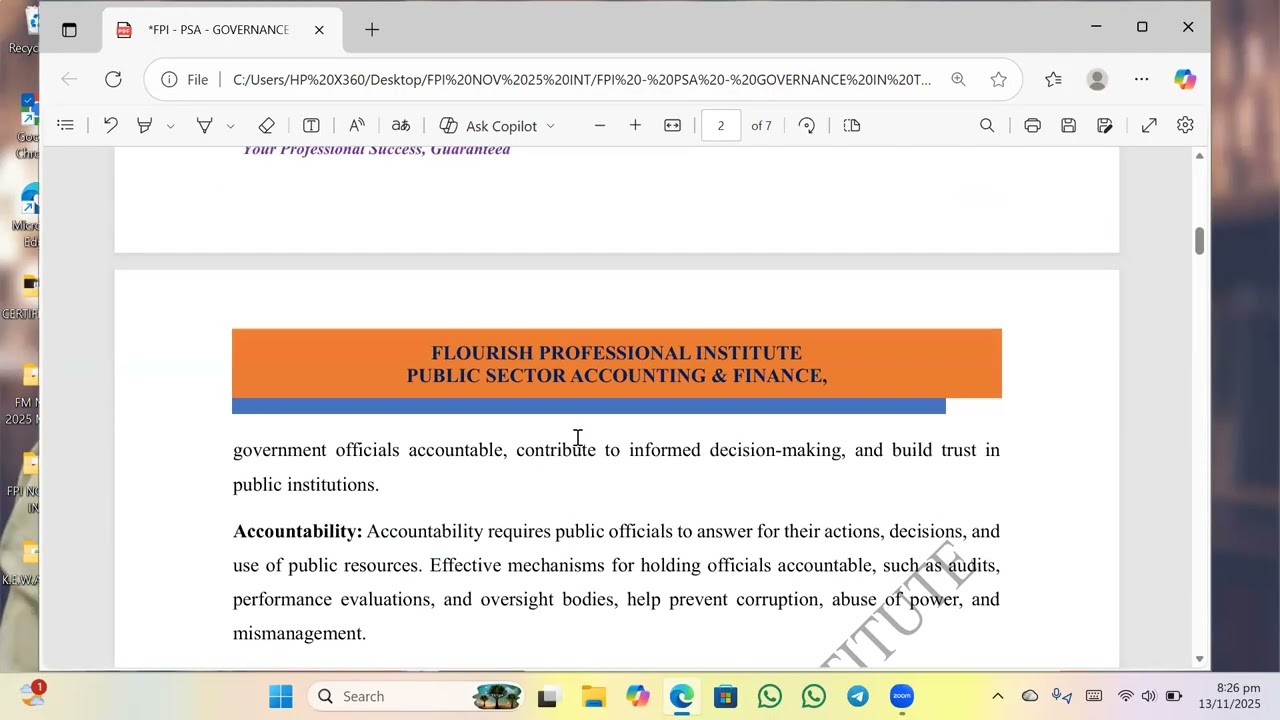Zoom in with the plus button
1280x720 pixels.
pyautogui.click(x=635, y=125)
